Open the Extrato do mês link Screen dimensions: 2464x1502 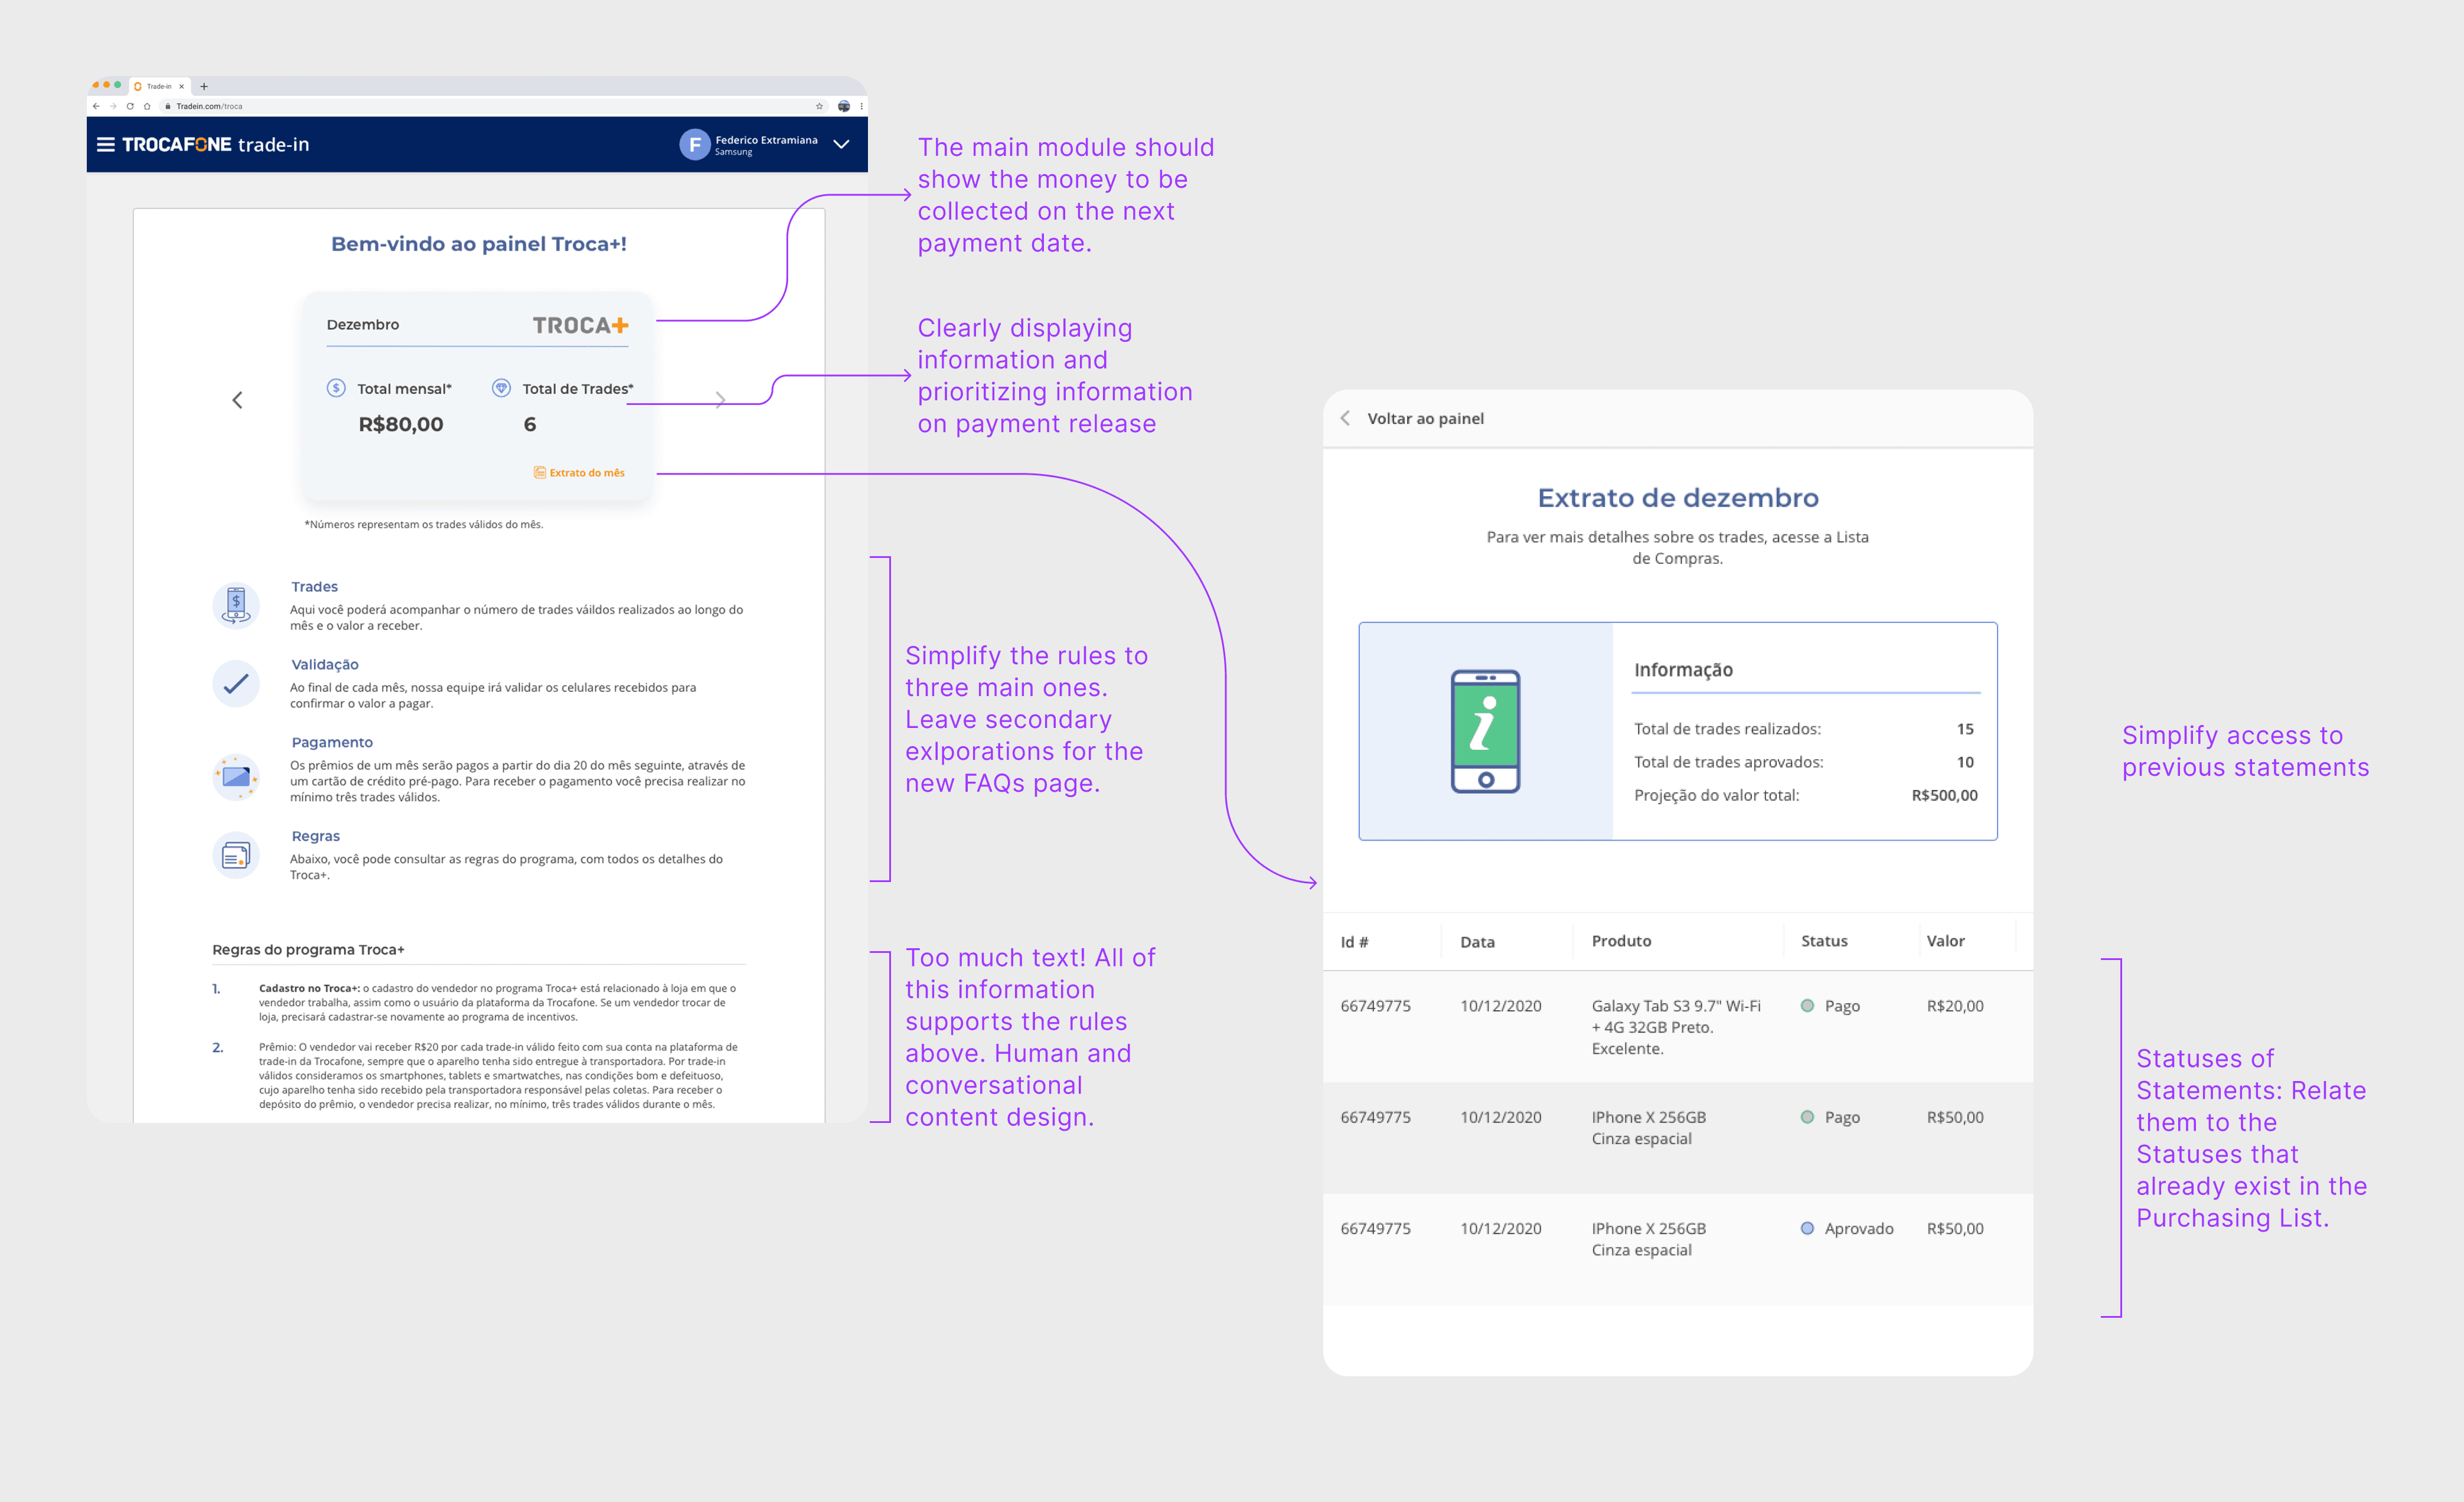click(x=580, y=473)
